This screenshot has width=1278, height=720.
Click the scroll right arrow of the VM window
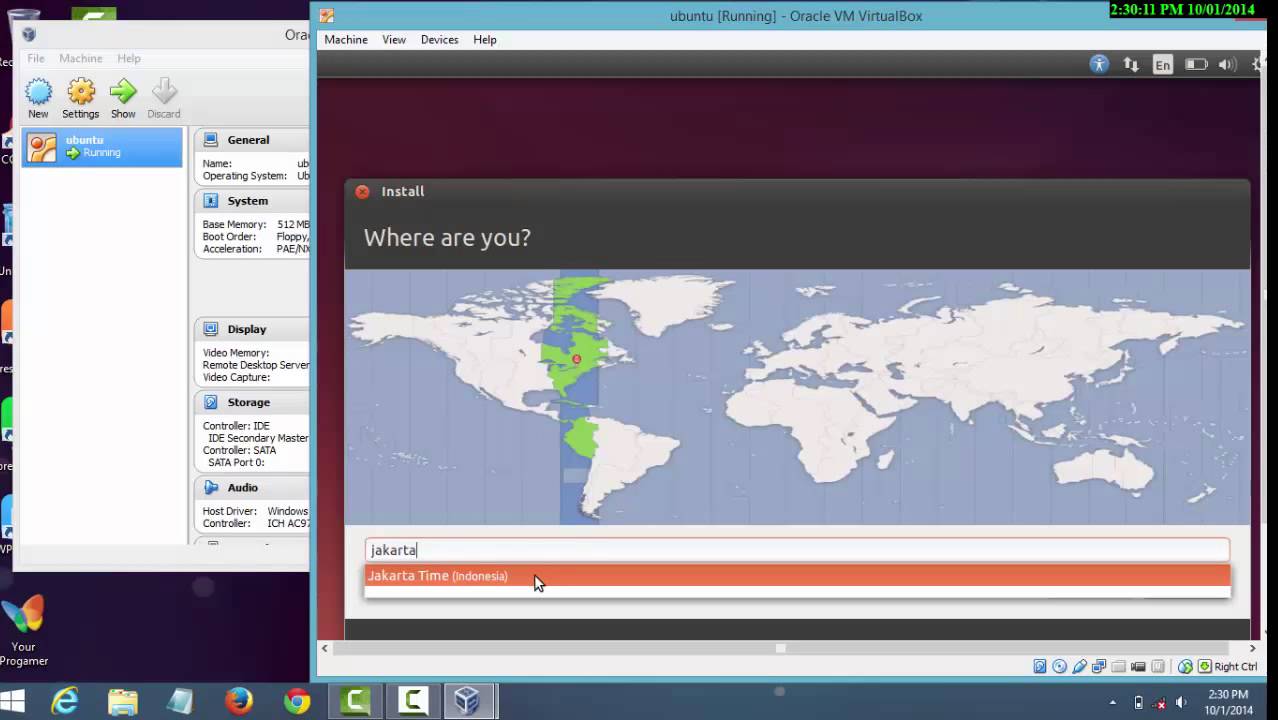coord(1252,648)
